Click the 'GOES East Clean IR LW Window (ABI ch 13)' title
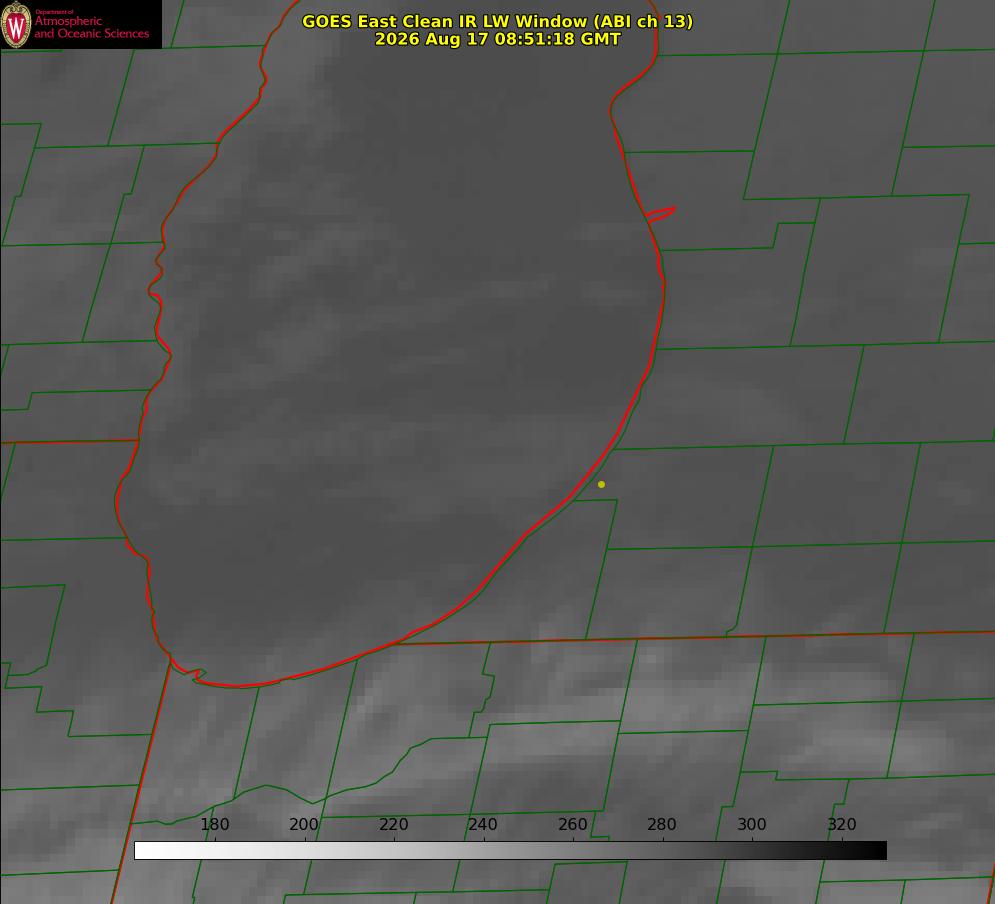This screenshot has height=904, width=995. (x=498, y=21)
